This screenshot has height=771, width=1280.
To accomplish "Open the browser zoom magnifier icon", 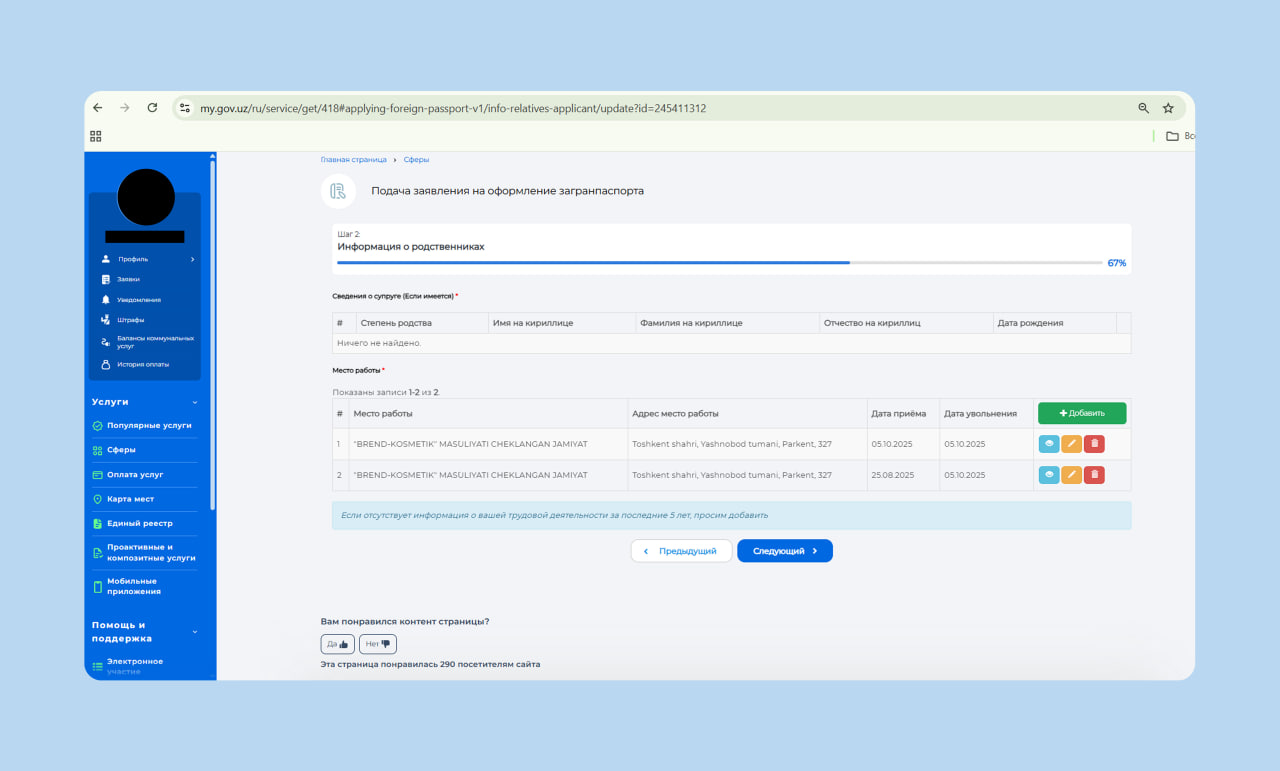I will (1143, 108).
